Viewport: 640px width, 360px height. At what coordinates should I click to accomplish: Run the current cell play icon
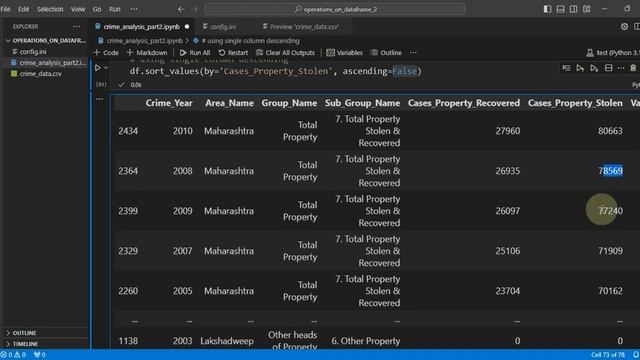(x=98, y=68)
